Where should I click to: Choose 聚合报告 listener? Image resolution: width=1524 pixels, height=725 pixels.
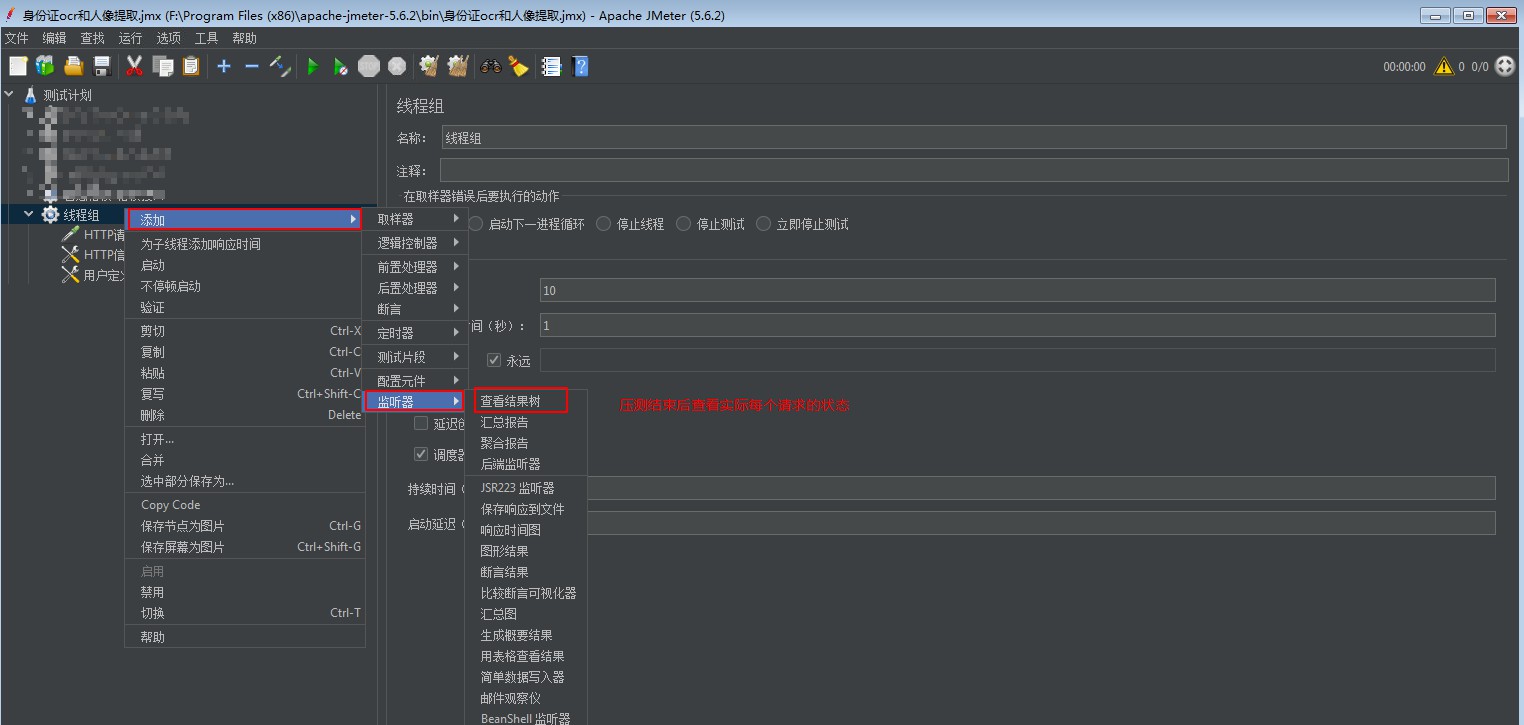(x=526, y=443)
